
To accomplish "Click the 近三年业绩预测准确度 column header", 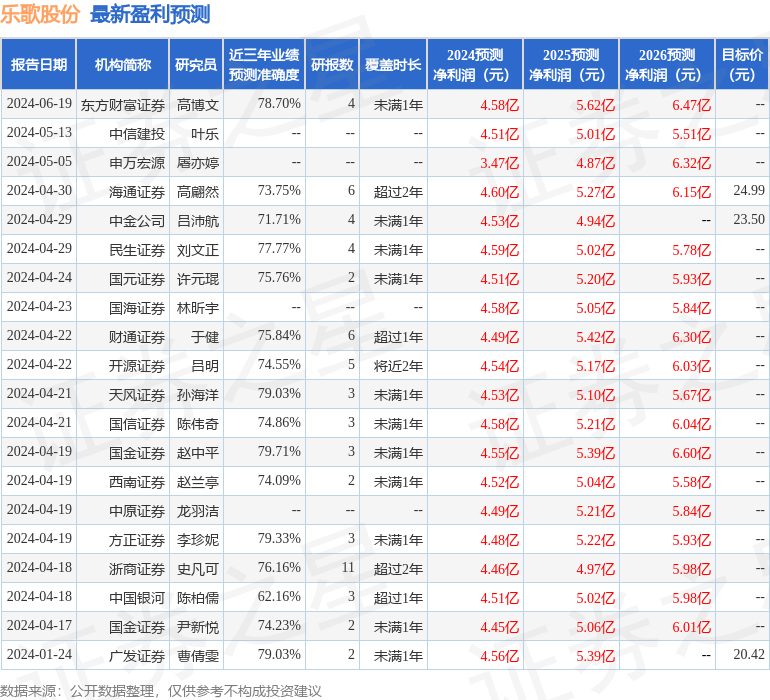I will 264,64.
